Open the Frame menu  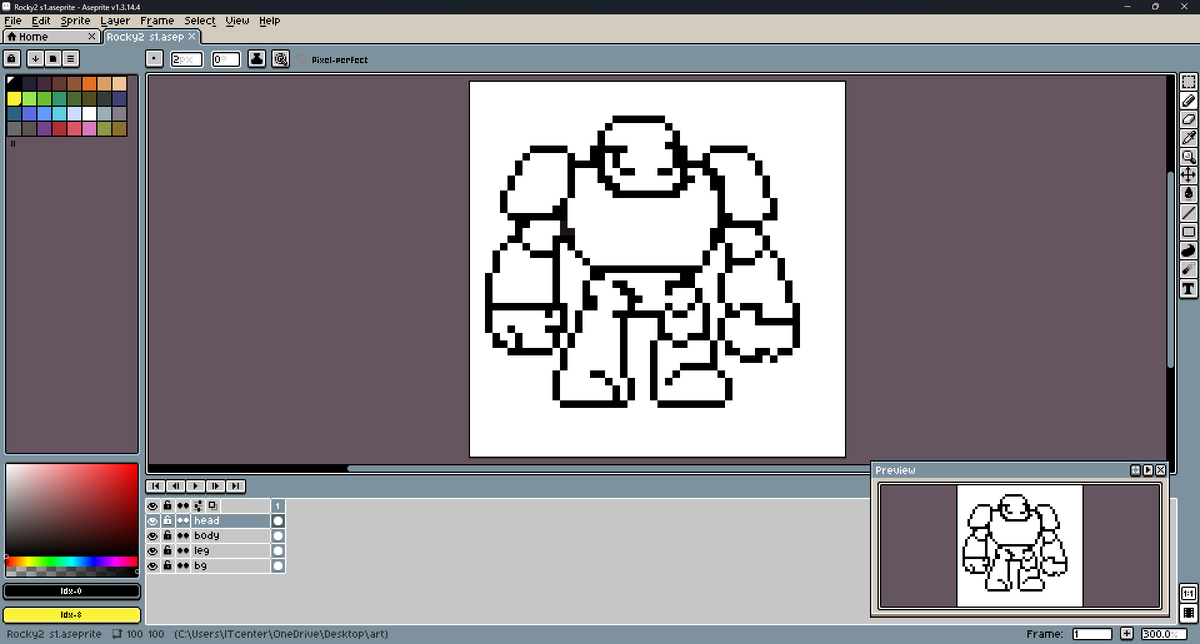point(157,20)
